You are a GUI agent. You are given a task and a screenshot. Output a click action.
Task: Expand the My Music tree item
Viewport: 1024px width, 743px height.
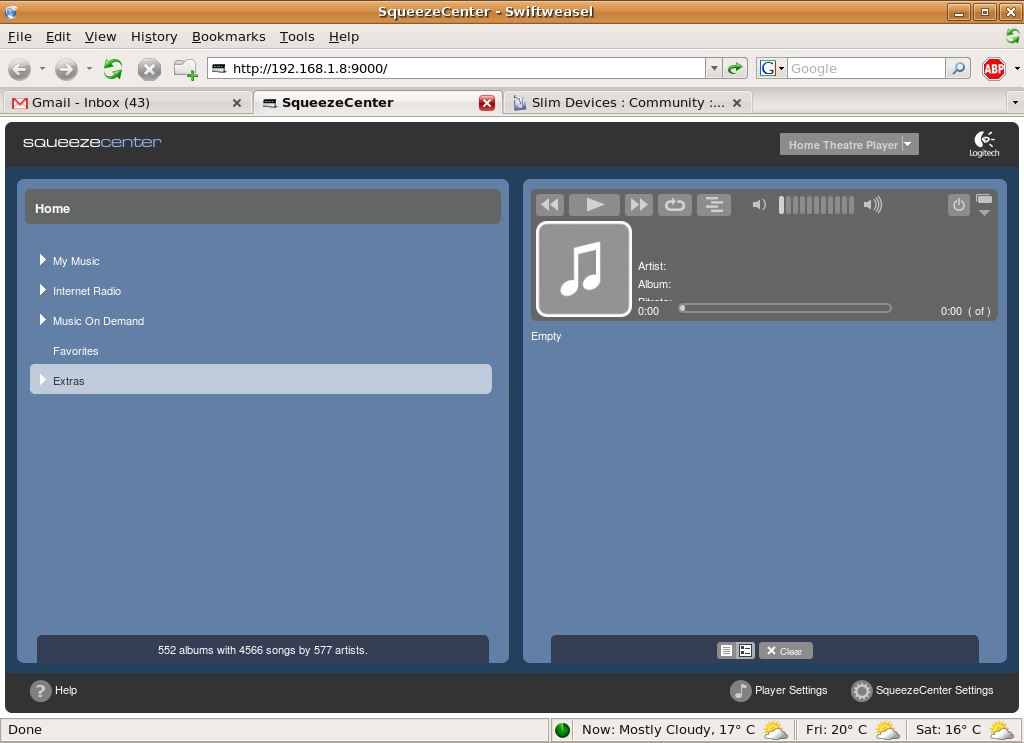(43, 260)
